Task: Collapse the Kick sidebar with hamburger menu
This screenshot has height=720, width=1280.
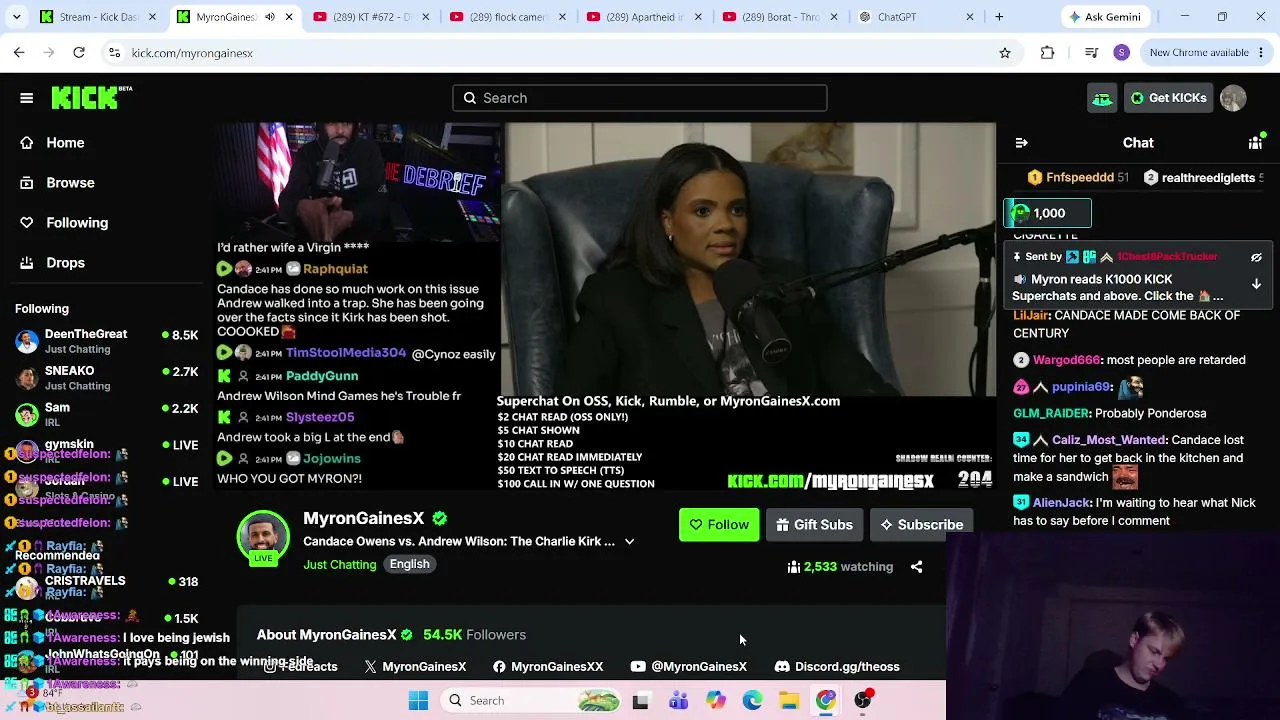Action: pos(27,98)
